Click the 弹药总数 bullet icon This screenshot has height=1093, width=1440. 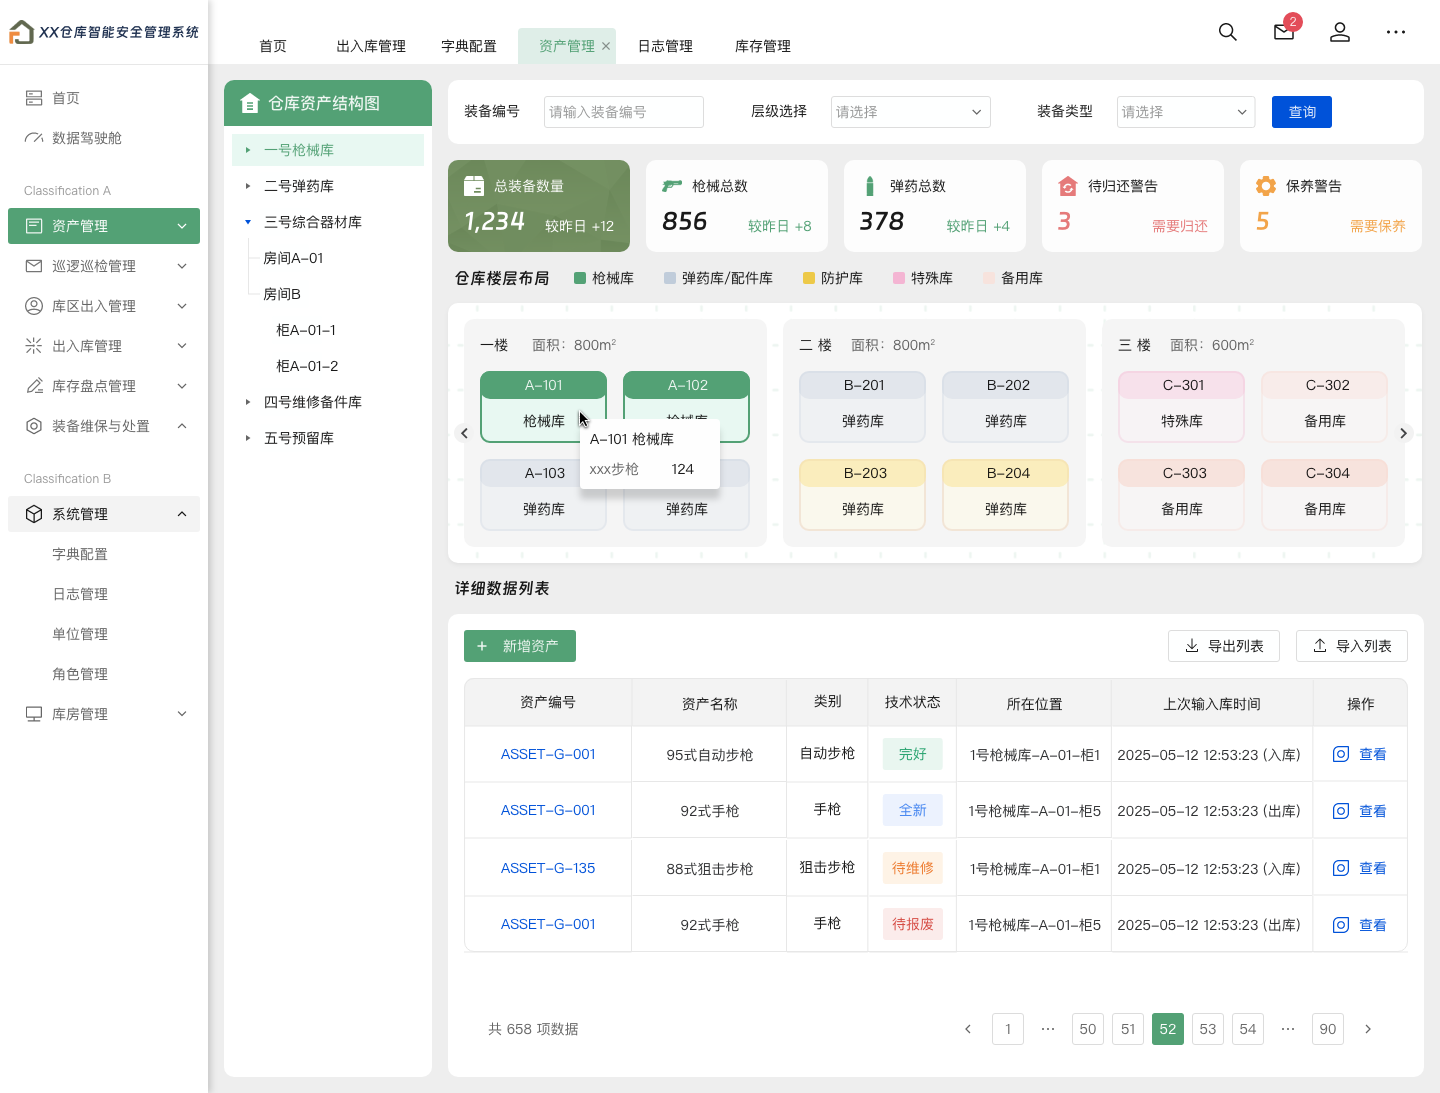pyautogui.click(x=870, y=186)
